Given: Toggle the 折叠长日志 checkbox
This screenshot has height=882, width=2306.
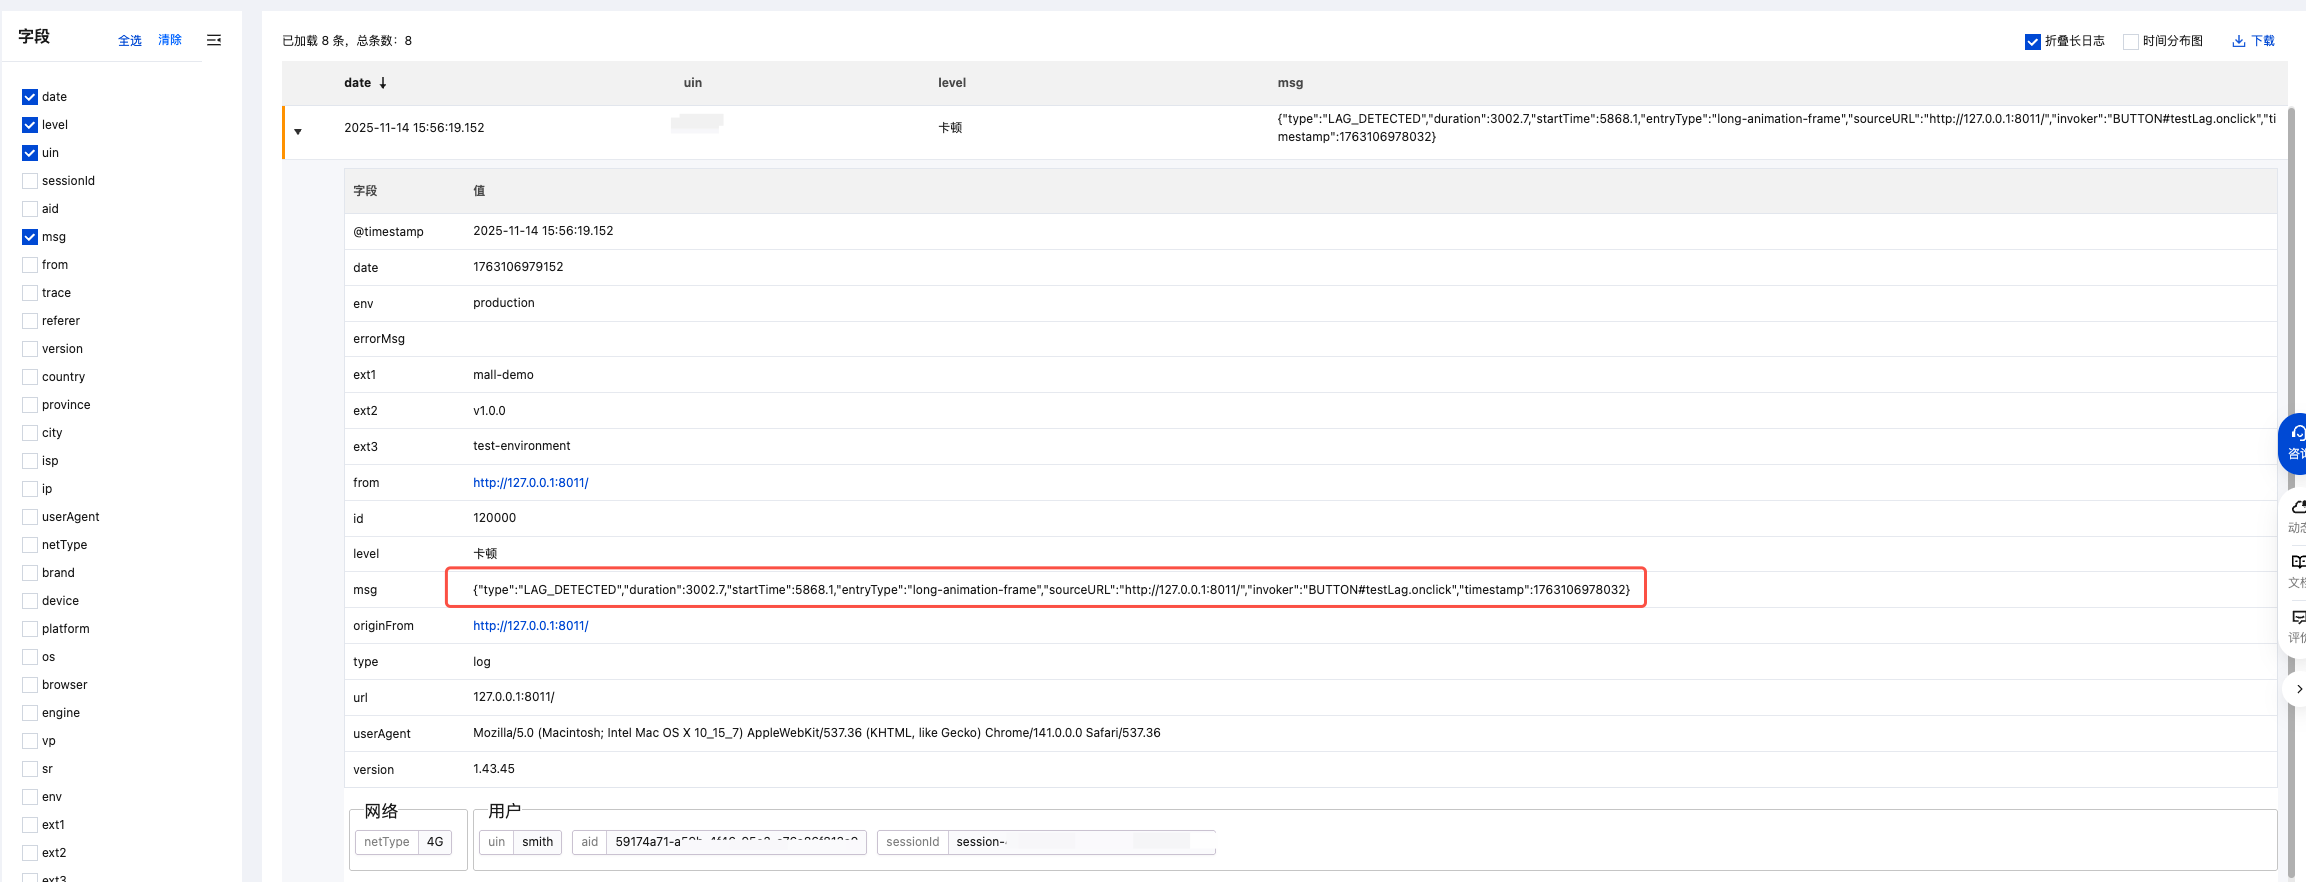Looking at the screenshot, I should pyautogui.click(x=2032, y=41).
